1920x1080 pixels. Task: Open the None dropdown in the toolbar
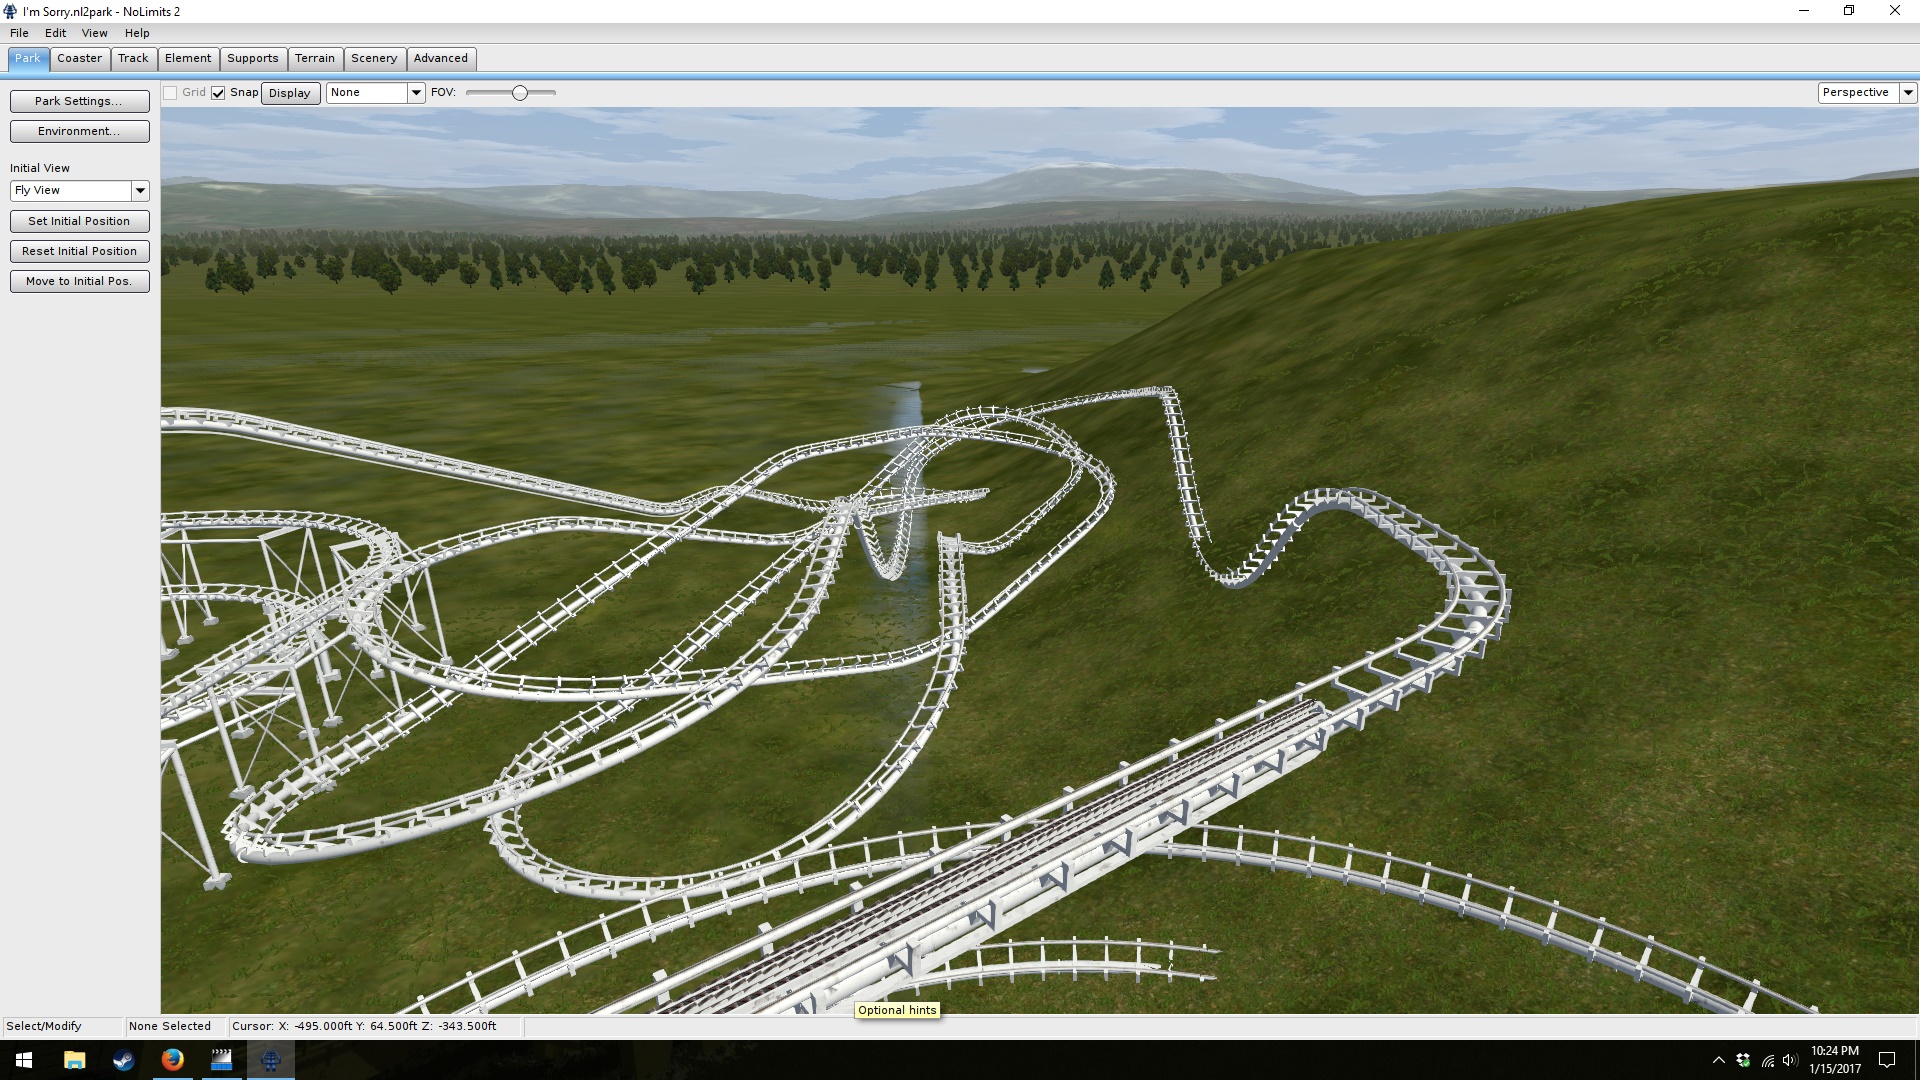[416, 92]
